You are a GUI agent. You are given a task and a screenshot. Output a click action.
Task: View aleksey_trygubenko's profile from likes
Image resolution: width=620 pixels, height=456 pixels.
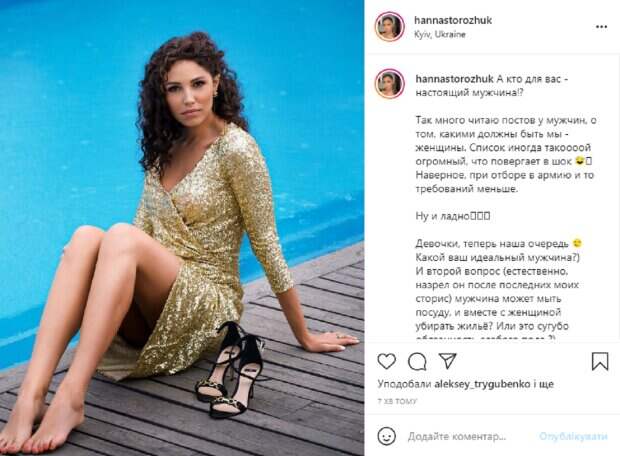[x=482, y=384]
